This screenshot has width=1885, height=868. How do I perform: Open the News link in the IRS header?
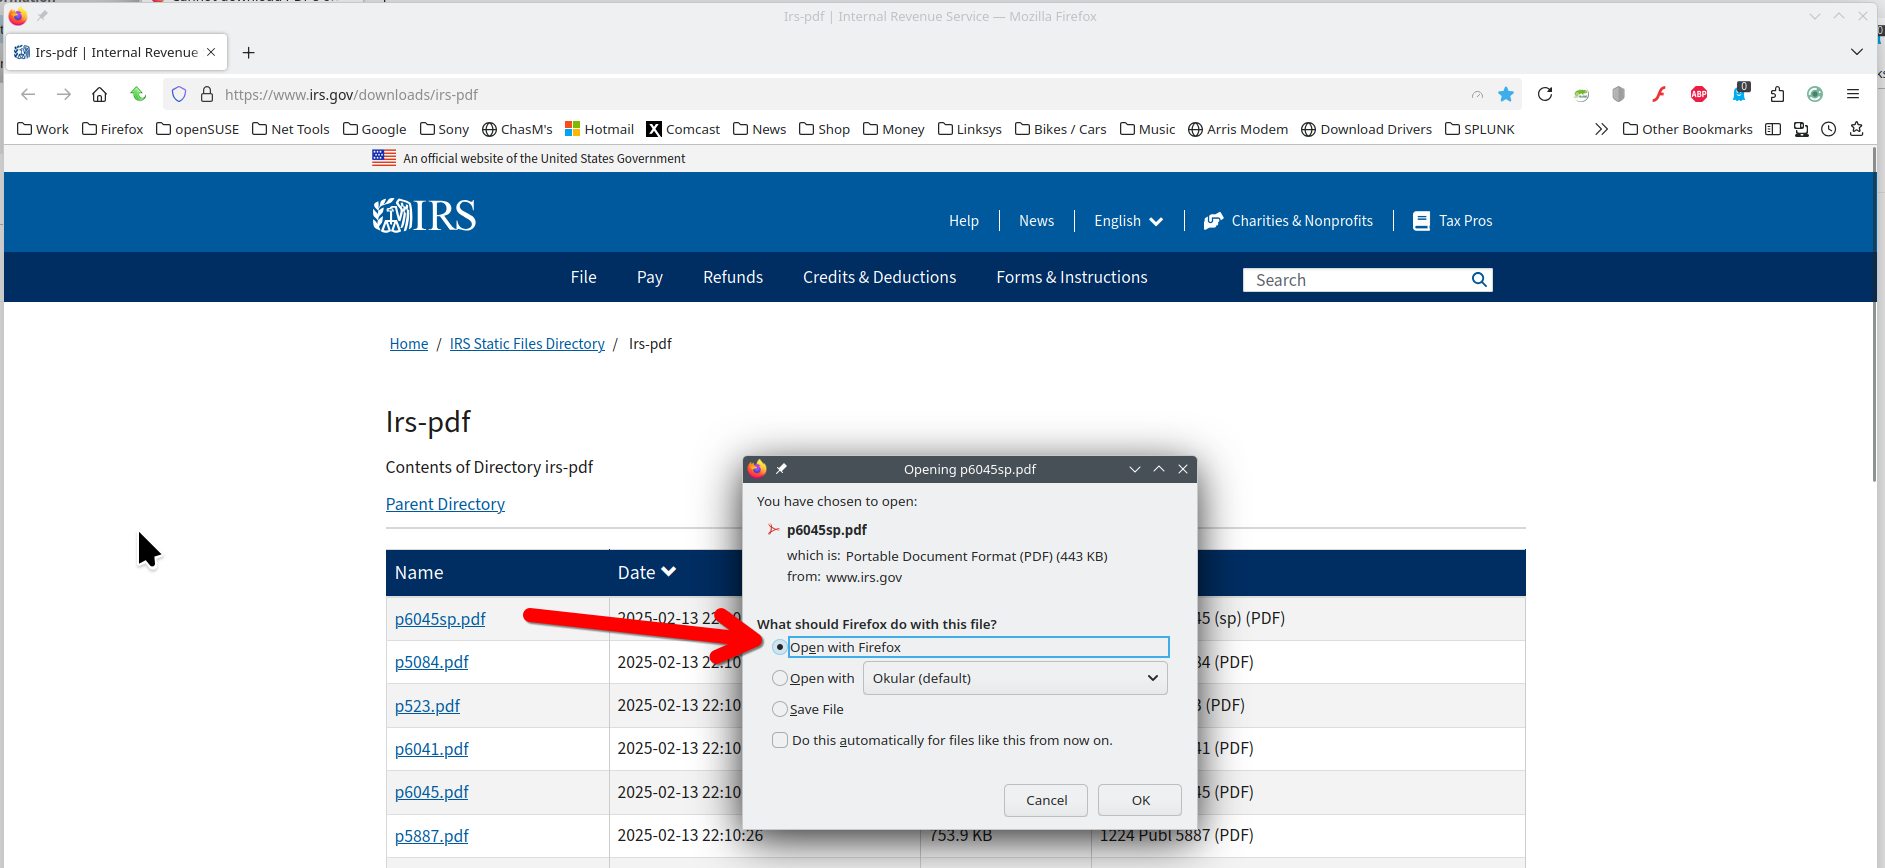tap(1037, 221)
